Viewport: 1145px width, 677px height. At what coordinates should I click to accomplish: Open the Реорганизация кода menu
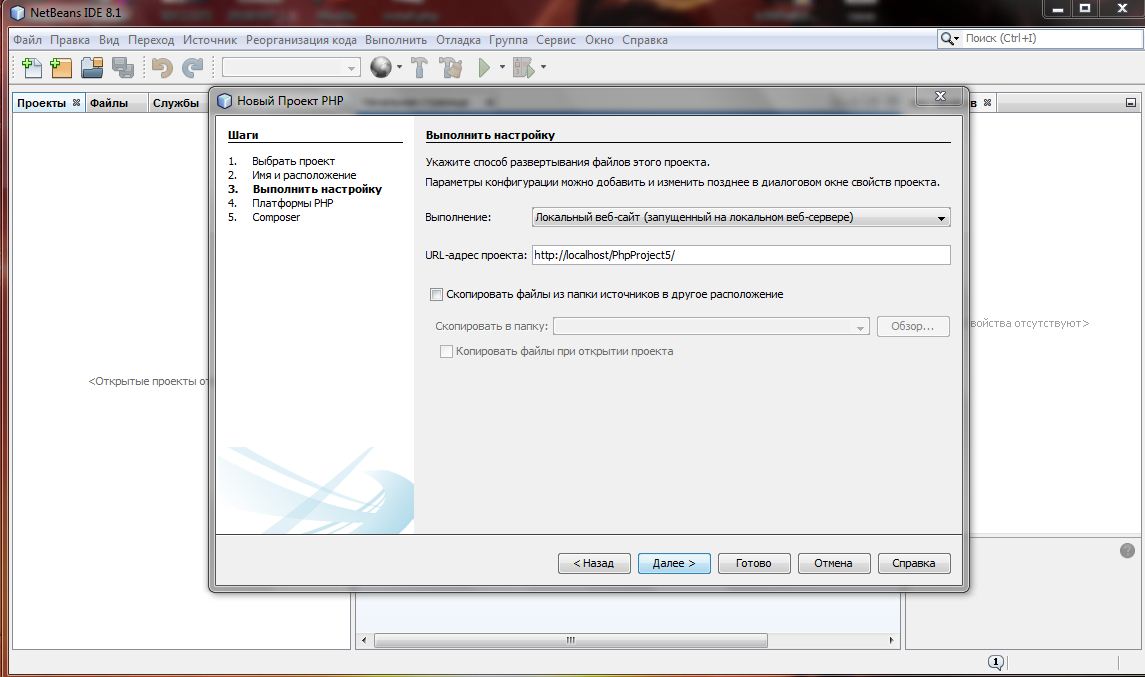pyautogui.click(x=301, y=40)
